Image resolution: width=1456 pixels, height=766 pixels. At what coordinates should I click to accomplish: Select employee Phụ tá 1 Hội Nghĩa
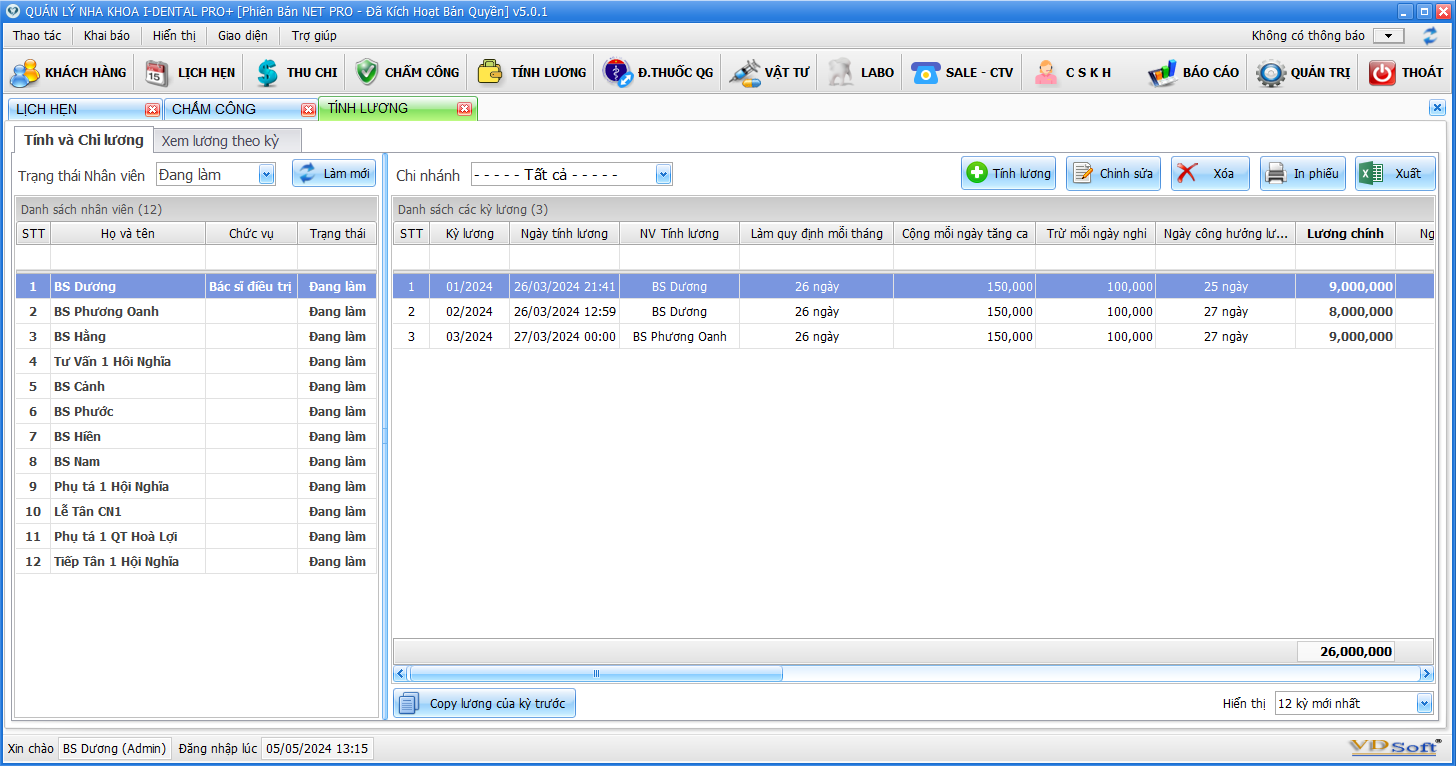pyautogui.click(x=196, y=486)
